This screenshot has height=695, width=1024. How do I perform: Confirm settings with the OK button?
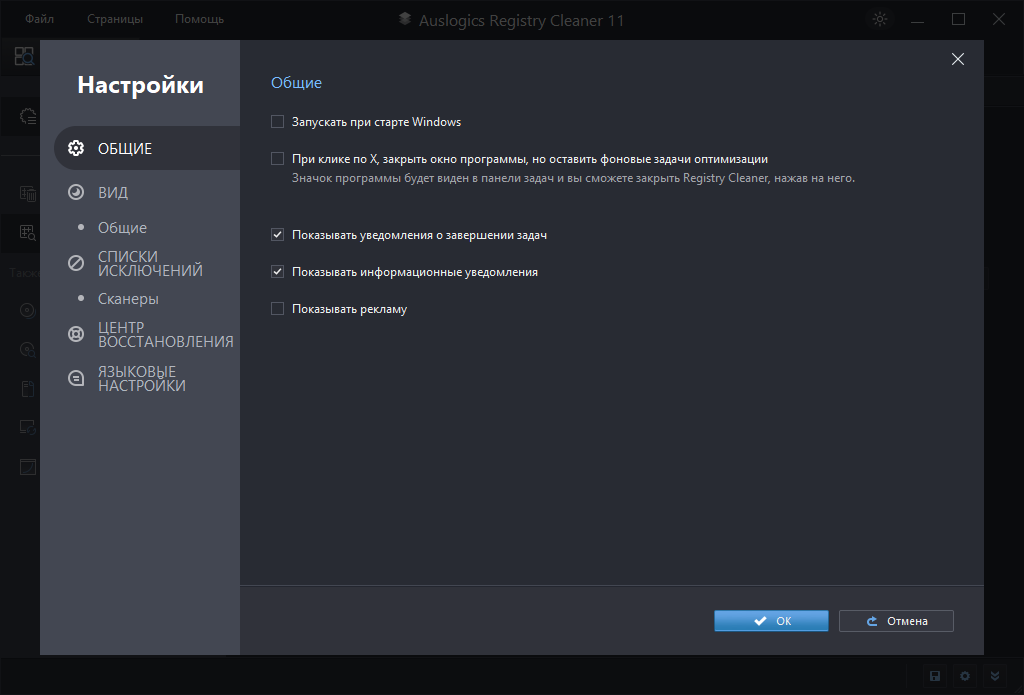tap(771, 621)
